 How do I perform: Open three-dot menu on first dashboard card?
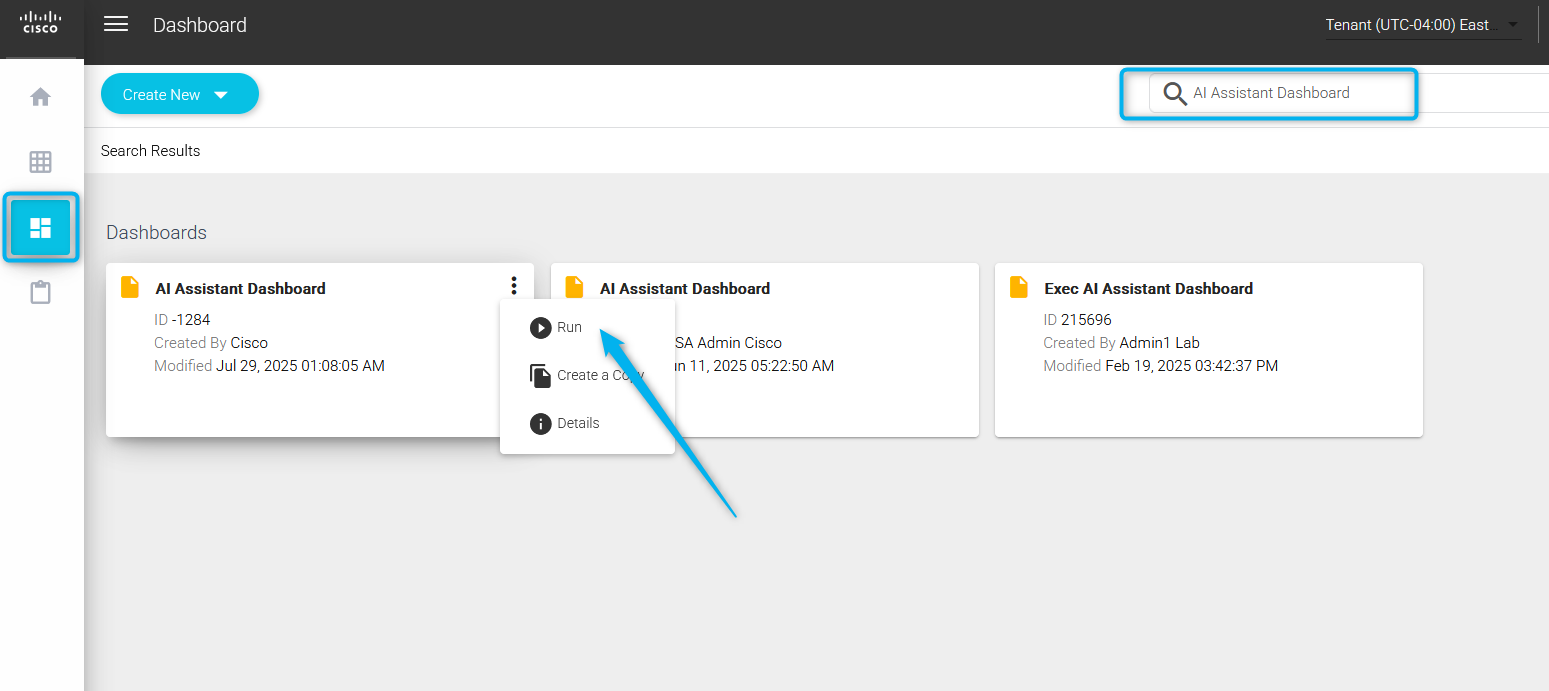point(514,286)
